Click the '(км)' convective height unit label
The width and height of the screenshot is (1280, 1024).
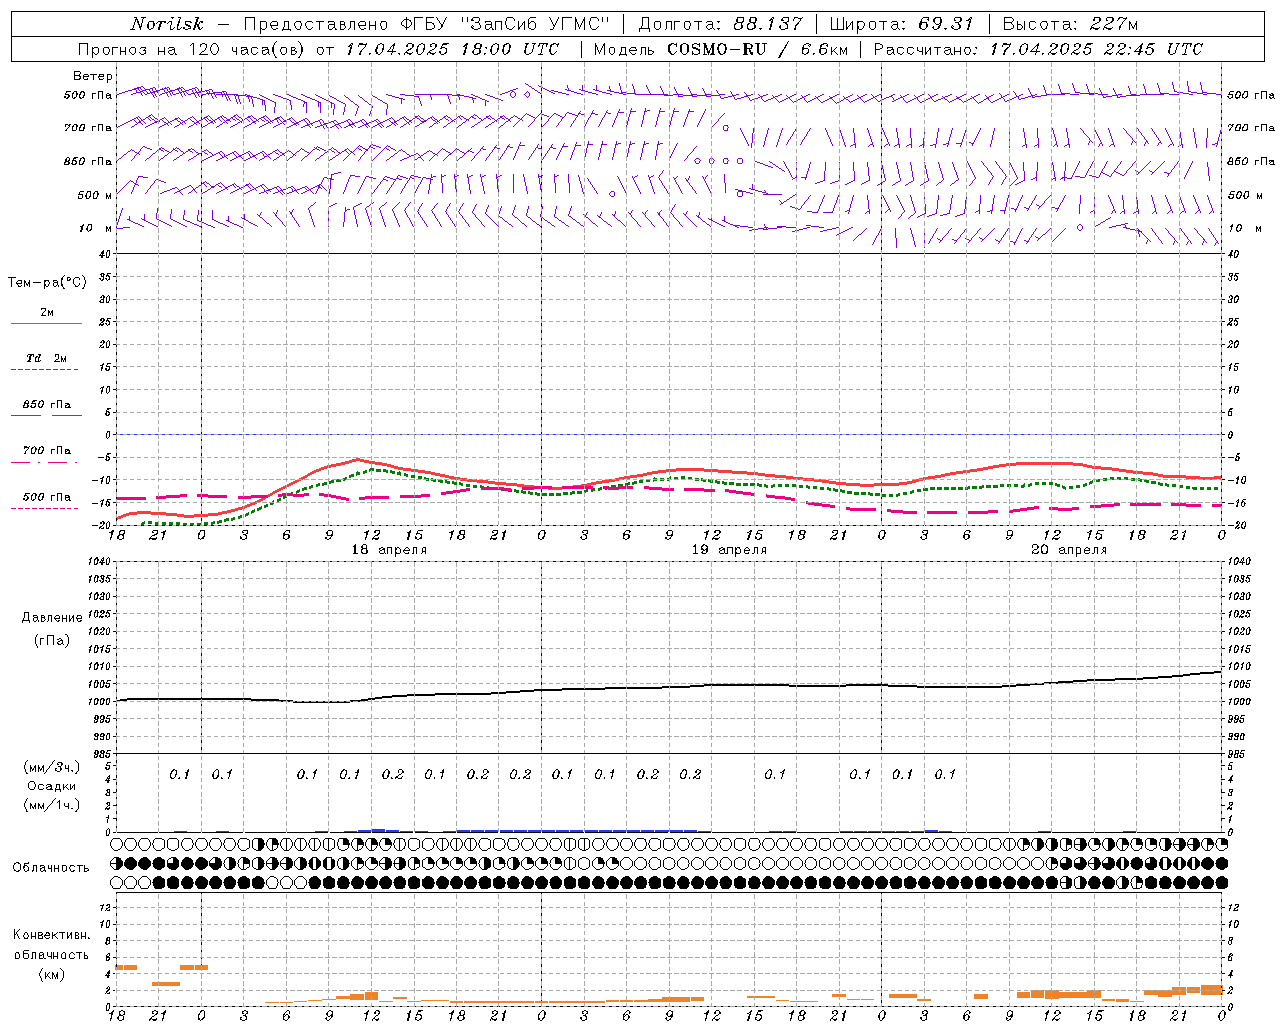(x=52, y=974)
